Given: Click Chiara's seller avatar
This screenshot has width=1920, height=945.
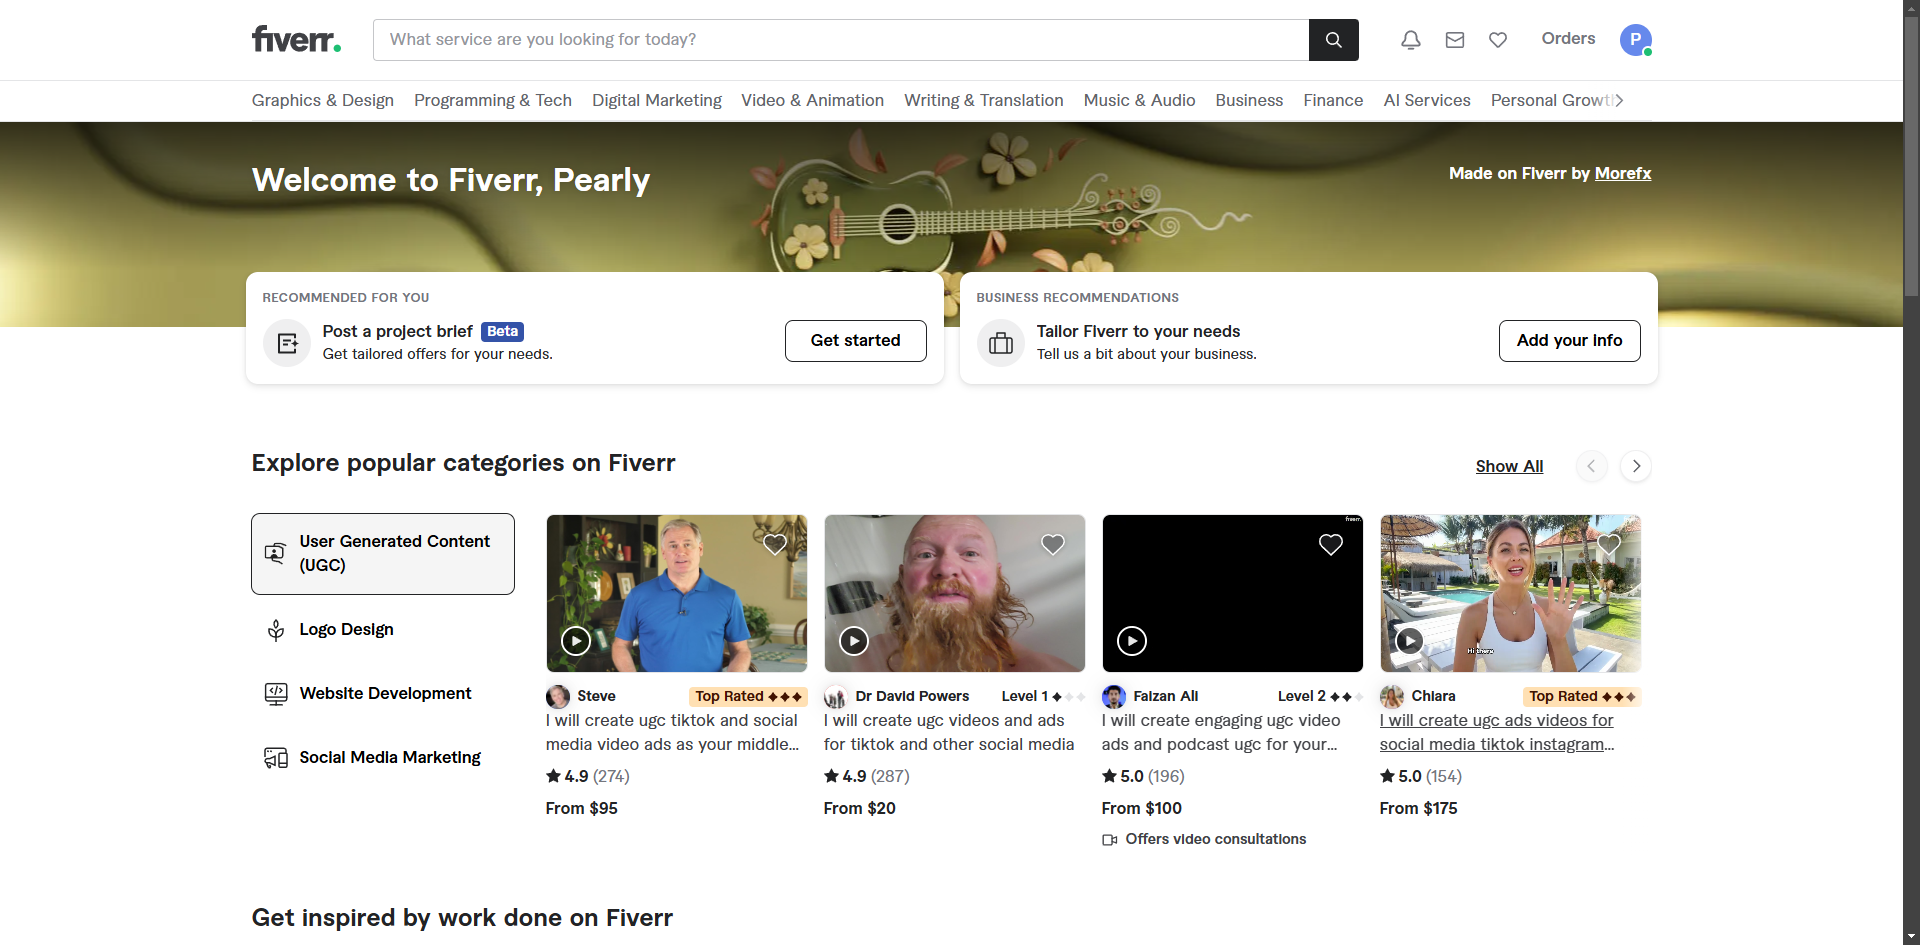Looking at the screenshot, I should (x=1392, y=696).
